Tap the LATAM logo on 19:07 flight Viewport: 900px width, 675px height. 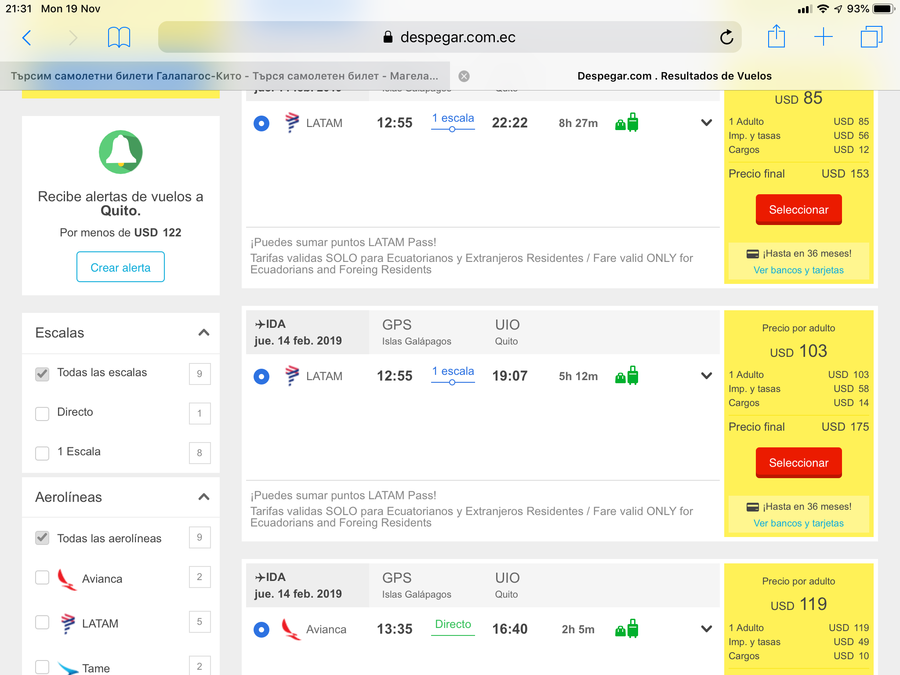[x=292, y=375]
